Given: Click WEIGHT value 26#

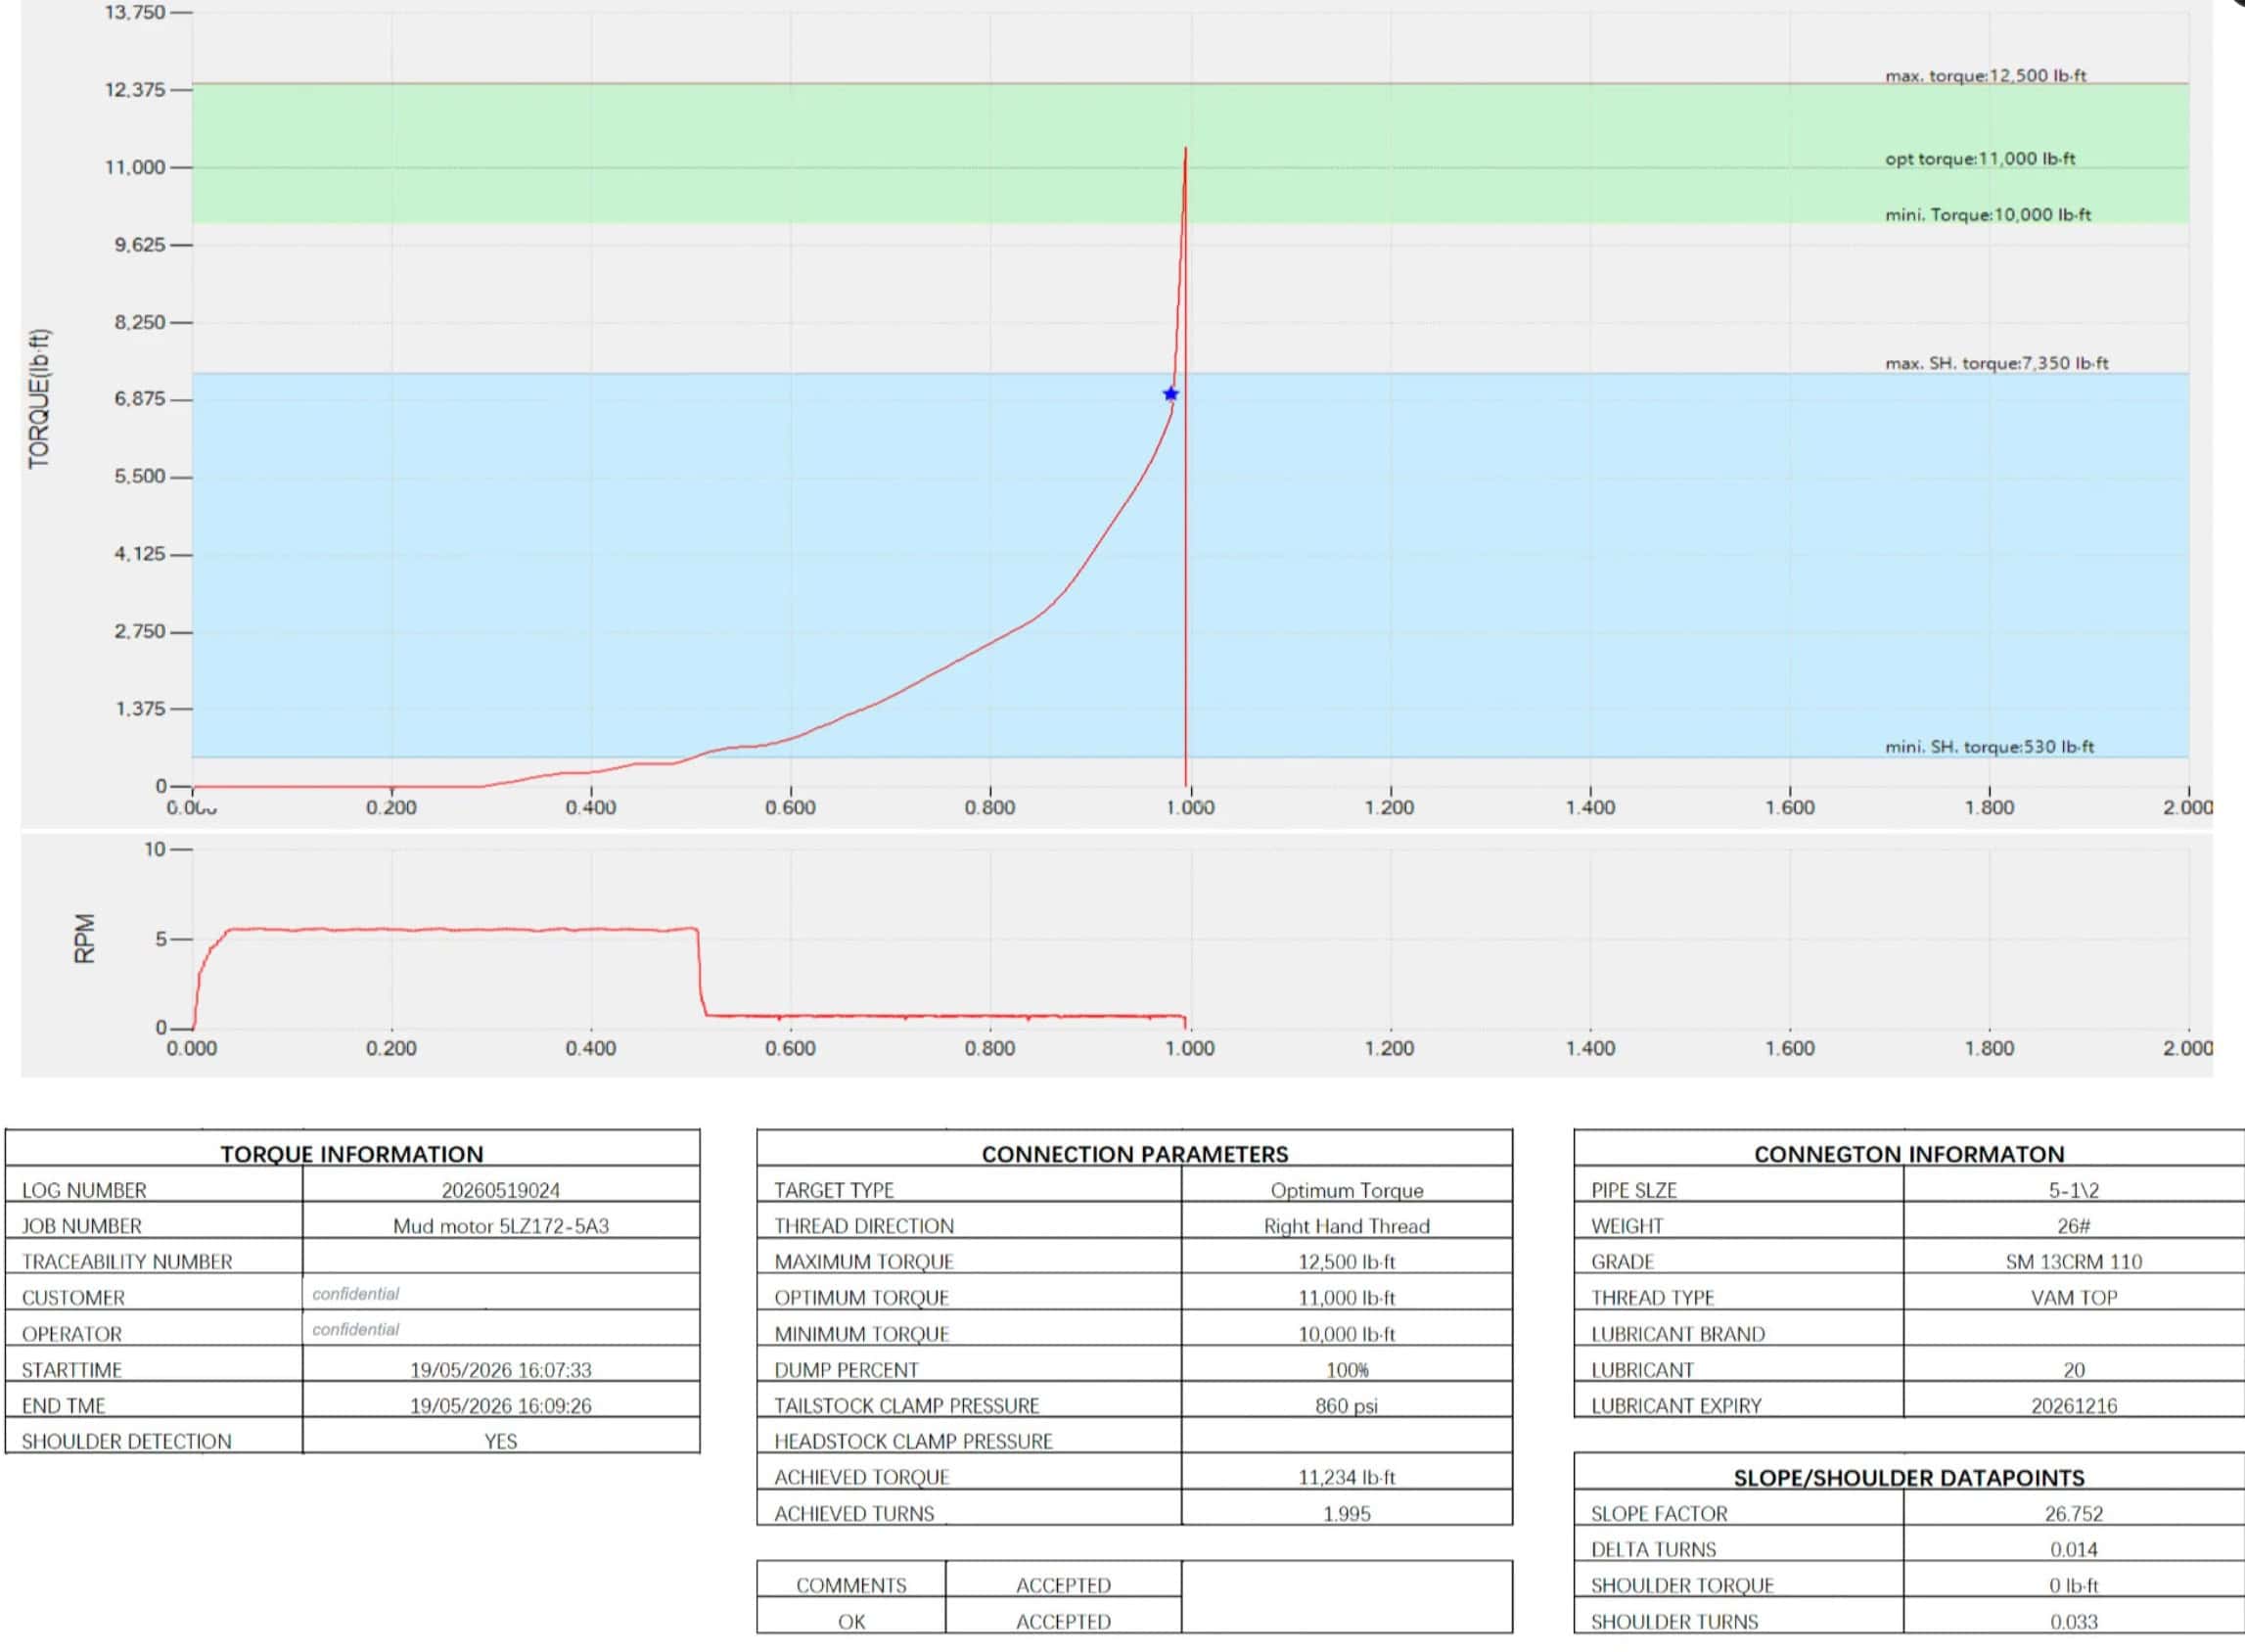Looking at the screenshot, I should [x=2074, y=1226].
